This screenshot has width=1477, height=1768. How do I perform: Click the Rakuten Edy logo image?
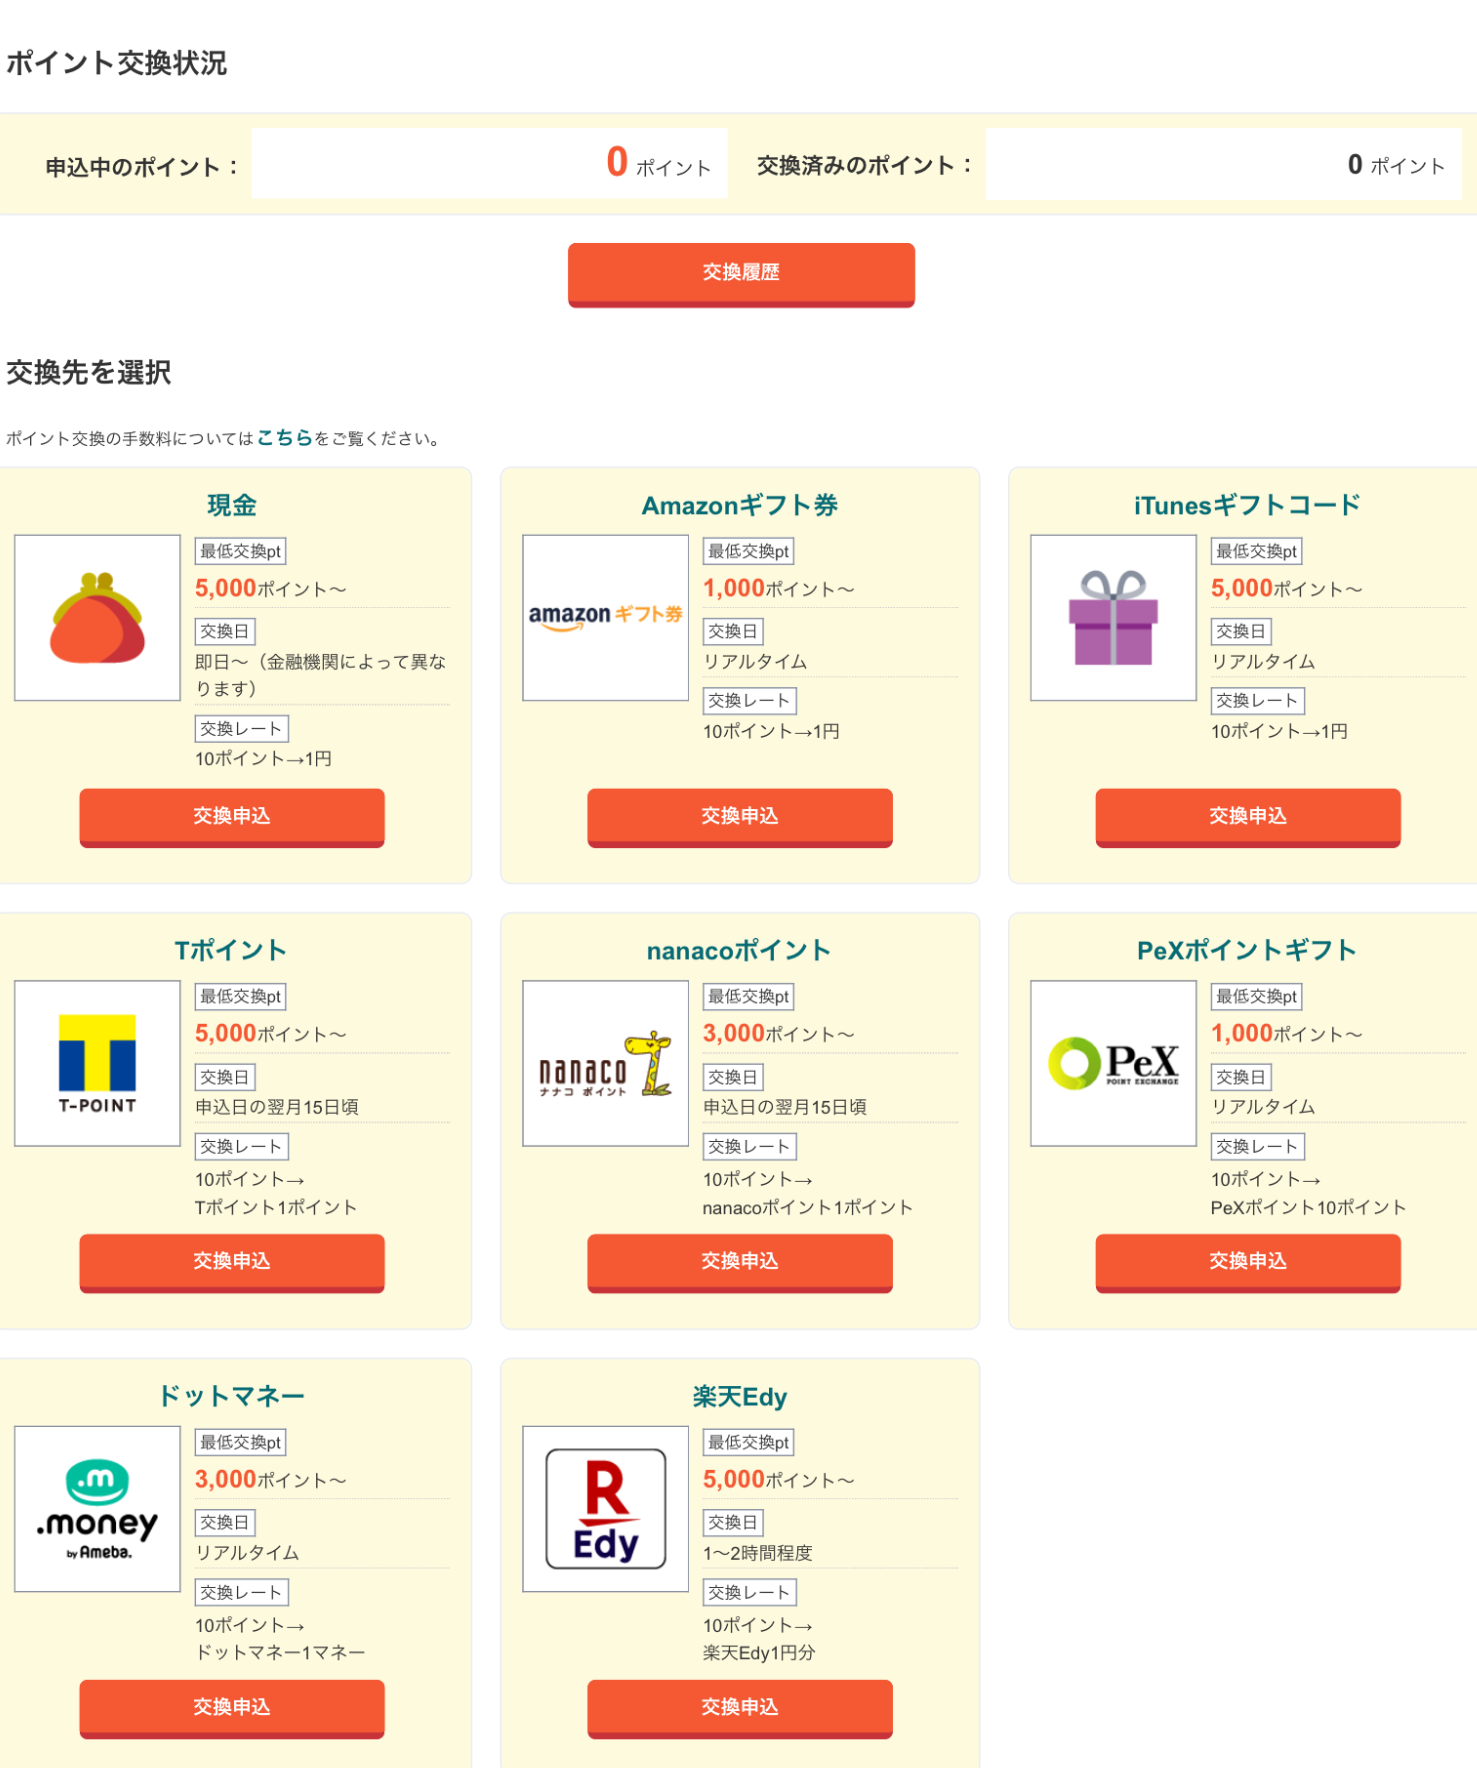pyautogui.click(x=605, y=1509)
